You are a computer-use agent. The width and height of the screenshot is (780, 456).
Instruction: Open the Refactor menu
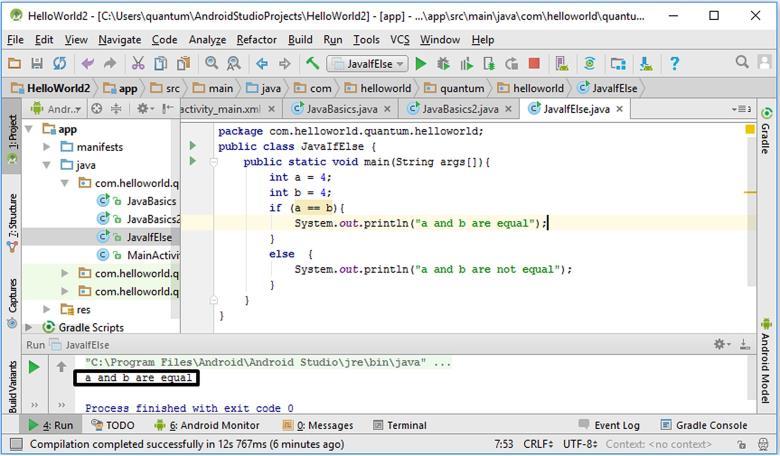pyautogui.click(x=257, y=39)
